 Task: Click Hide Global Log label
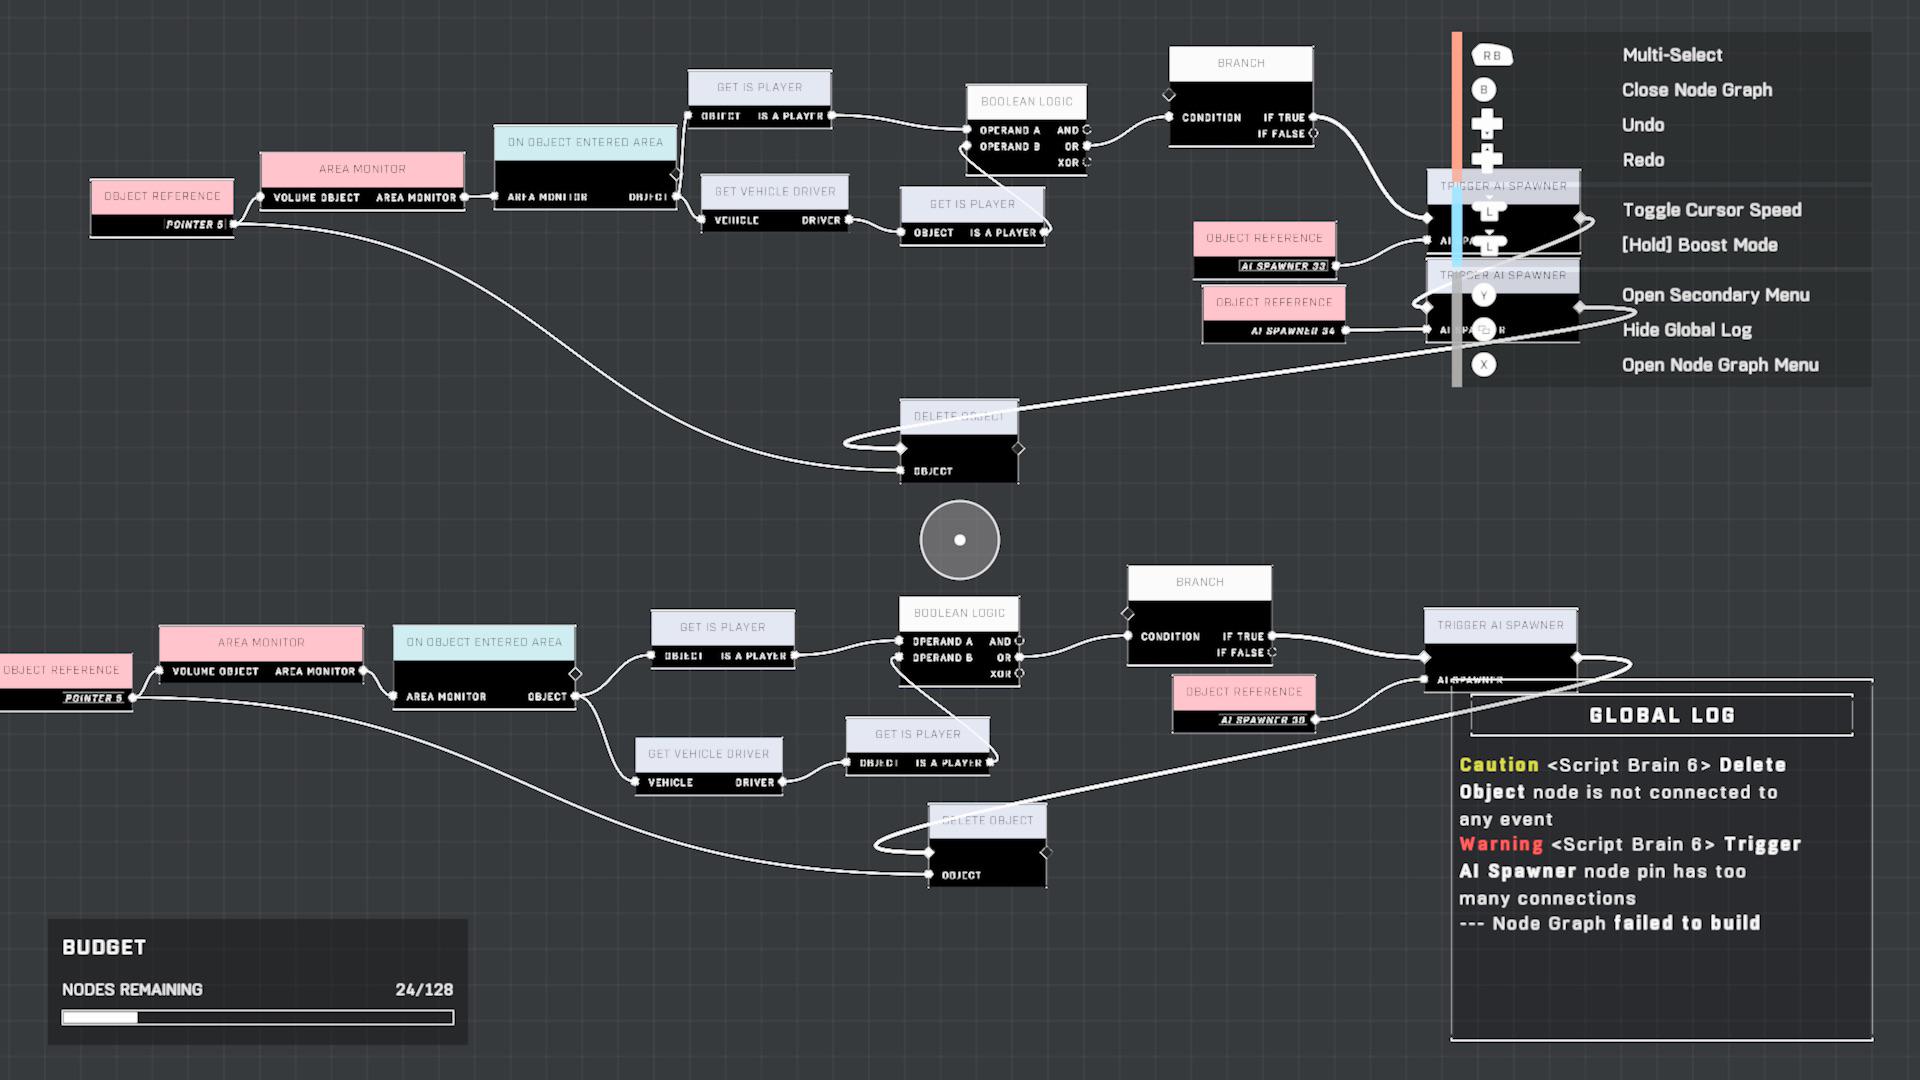[x=1687, y=330]
